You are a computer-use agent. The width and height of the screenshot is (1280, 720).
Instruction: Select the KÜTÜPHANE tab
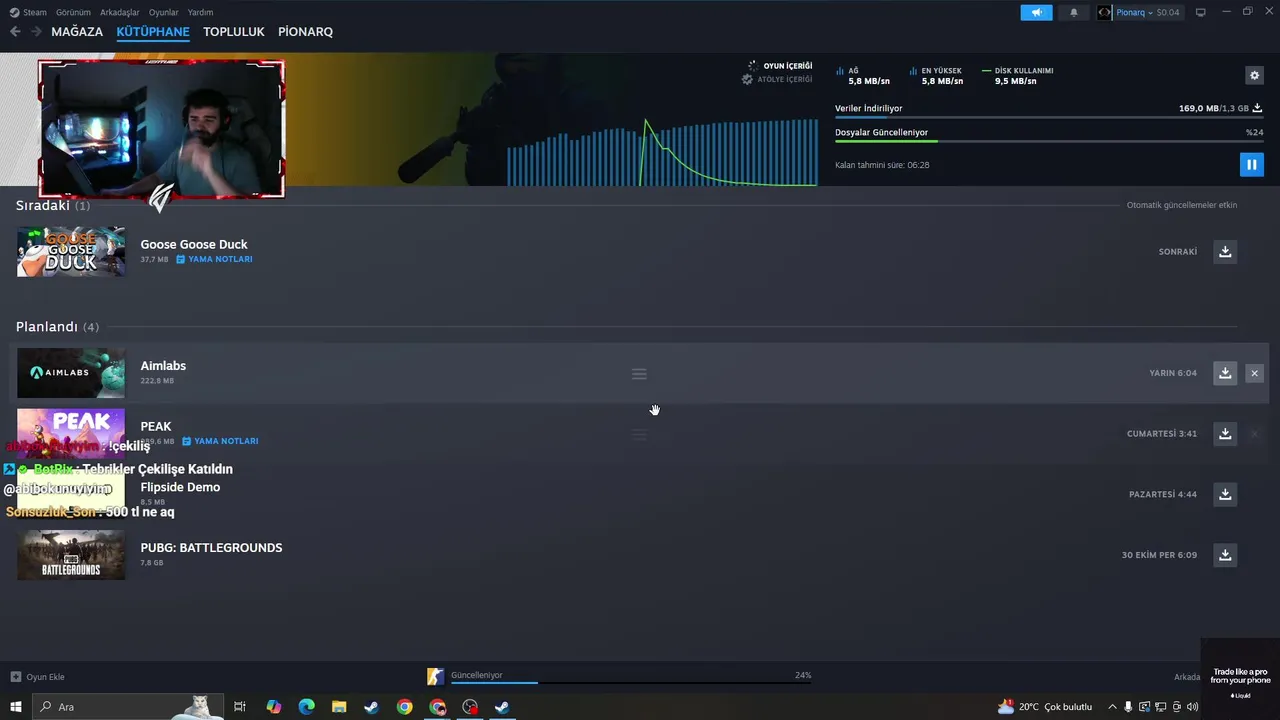click(153, 32)
